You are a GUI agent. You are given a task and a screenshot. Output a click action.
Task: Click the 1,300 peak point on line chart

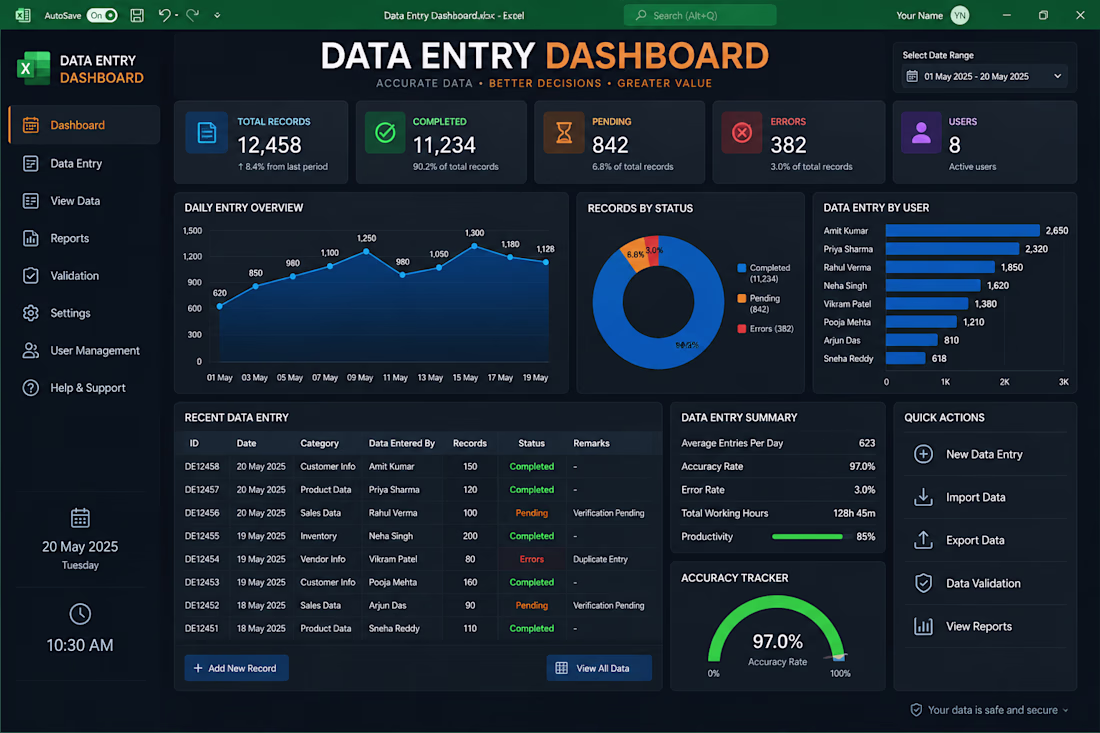pos(475,246)
